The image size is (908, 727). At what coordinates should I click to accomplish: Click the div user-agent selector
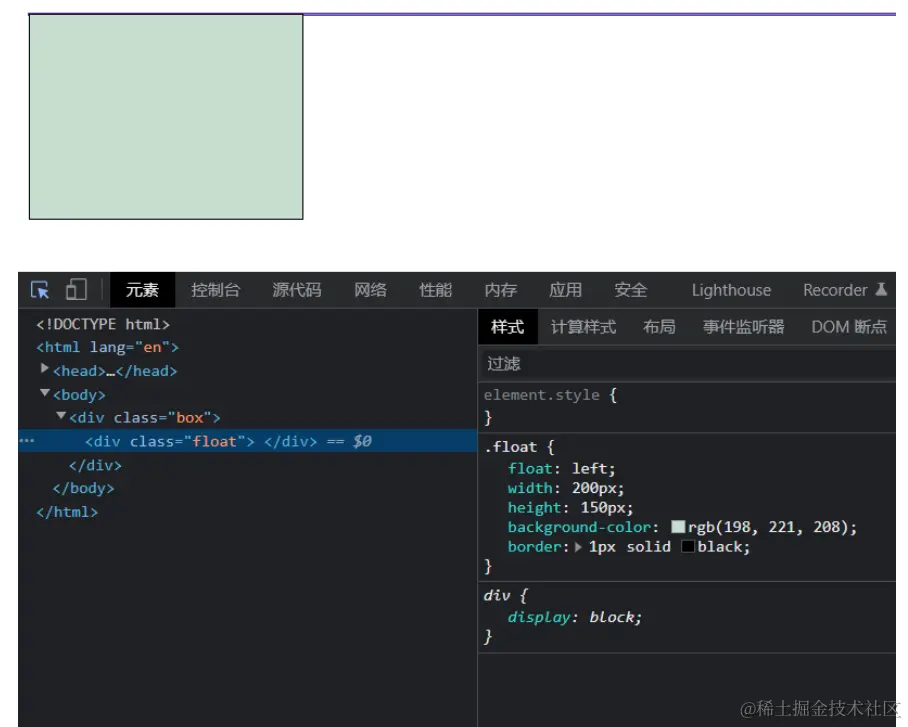point(496,596)
